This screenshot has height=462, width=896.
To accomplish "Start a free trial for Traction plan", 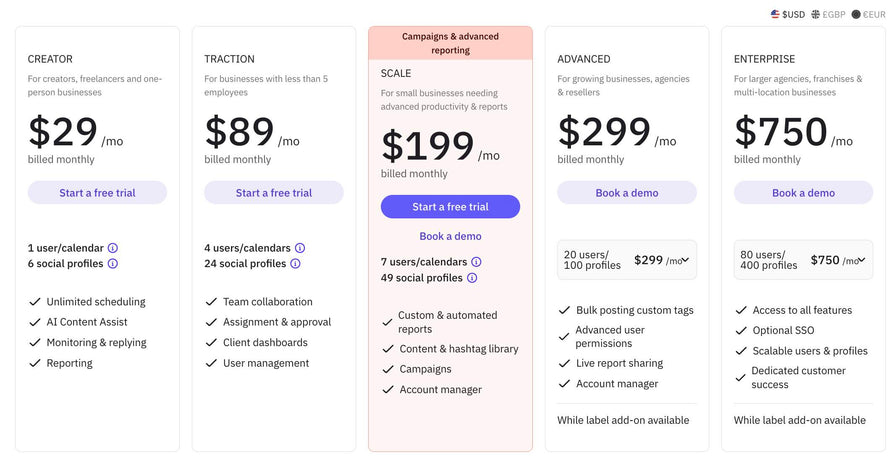I will (x=274, y=193).
